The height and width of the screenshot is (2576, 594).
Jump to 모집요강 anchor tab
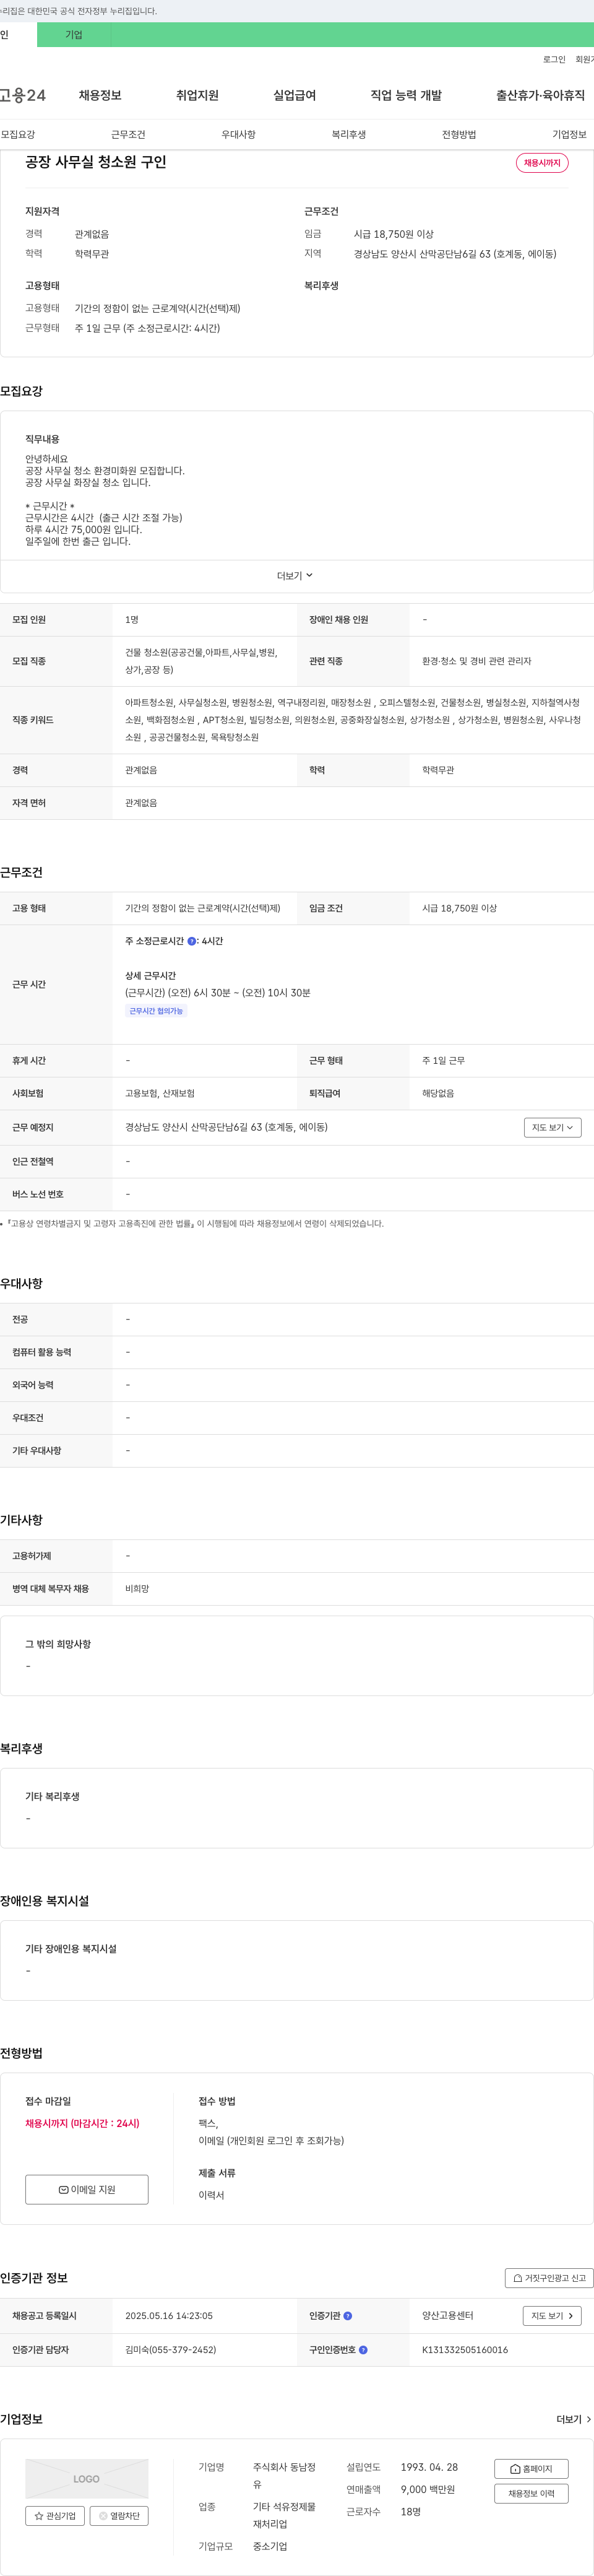pyautogui.click(x=18, y=135)
